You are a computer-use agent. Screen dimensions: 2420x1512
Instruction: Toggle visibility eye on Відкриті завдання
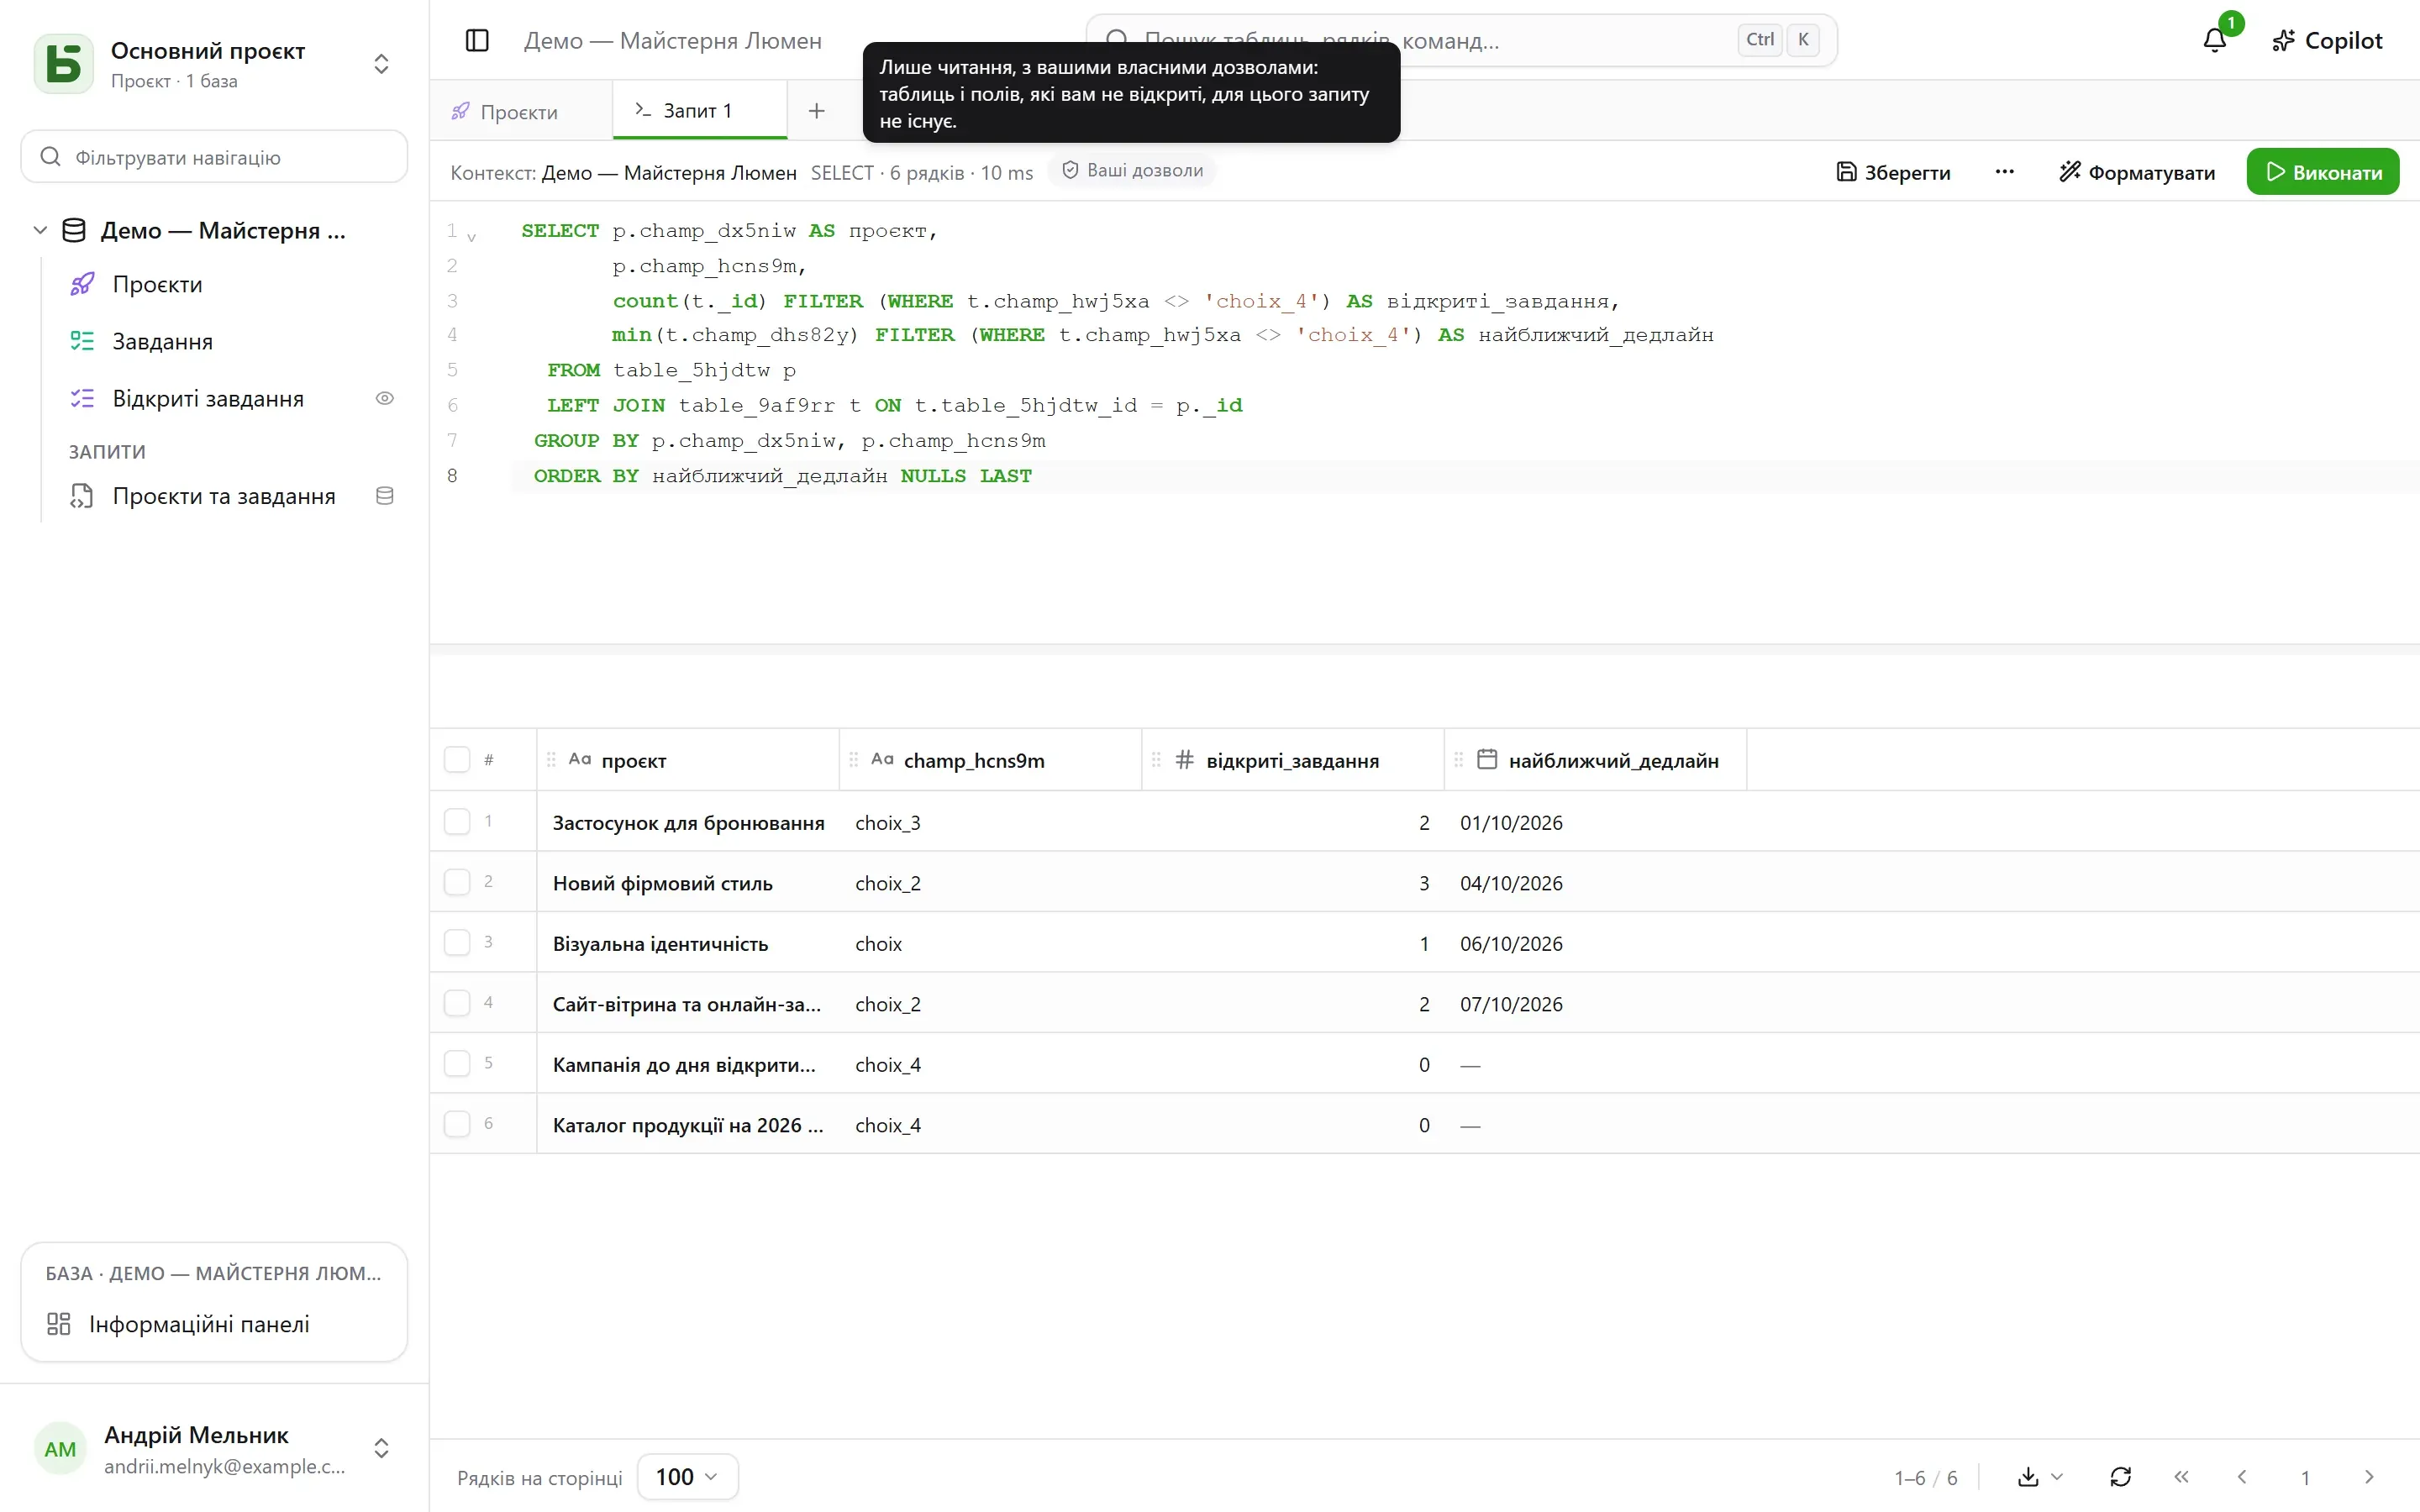click(x=384, y=399)
